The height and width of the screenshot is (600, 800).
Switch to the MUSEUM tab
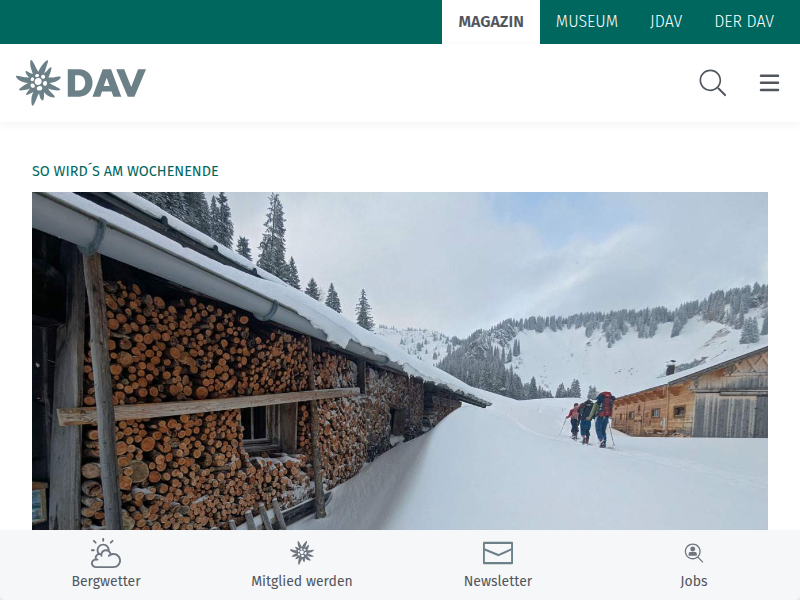coord(587,22)
